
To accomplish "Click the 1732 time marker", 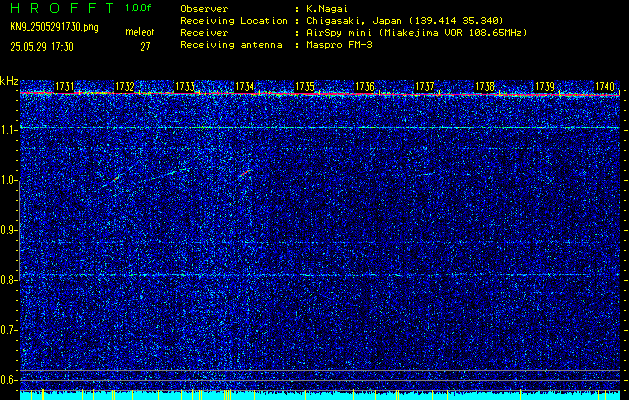I will (x=124, y=87).
